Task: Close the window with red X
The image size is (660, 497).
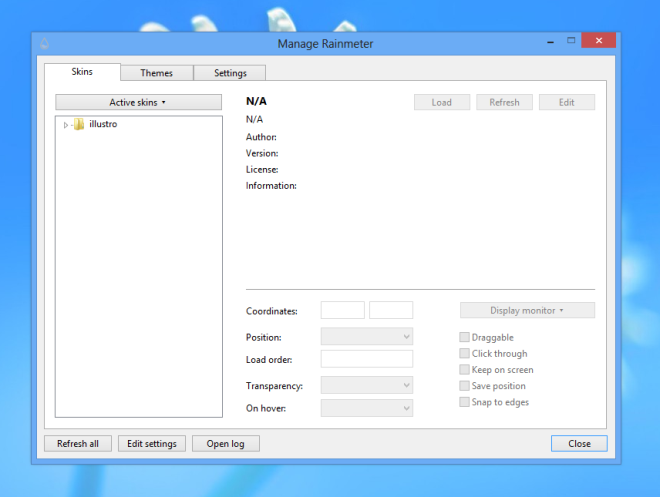Action: [x=599, y=40]
